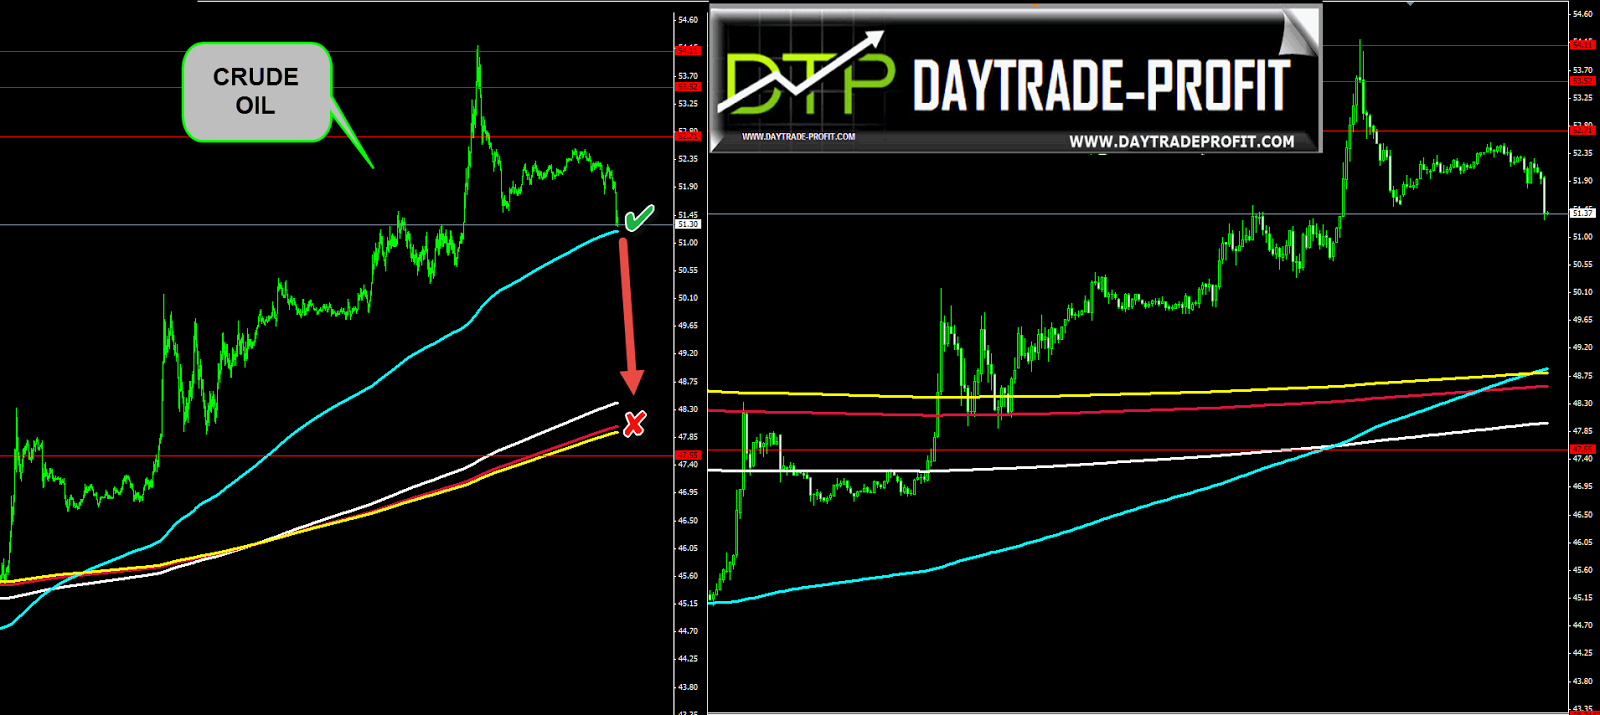1600x715 pixels.
Task: Pick 47.40 on the right chart price axis
Action: click(1583, 459)
